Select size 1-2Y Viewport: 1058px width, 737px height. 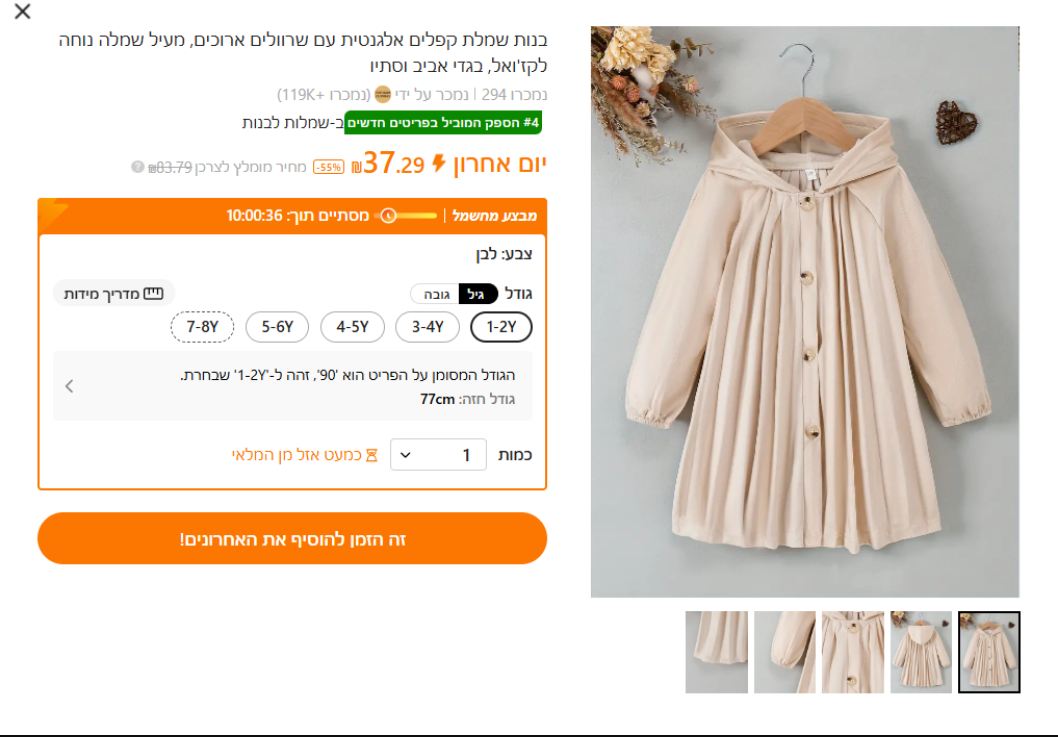click(x=501, y=327)
